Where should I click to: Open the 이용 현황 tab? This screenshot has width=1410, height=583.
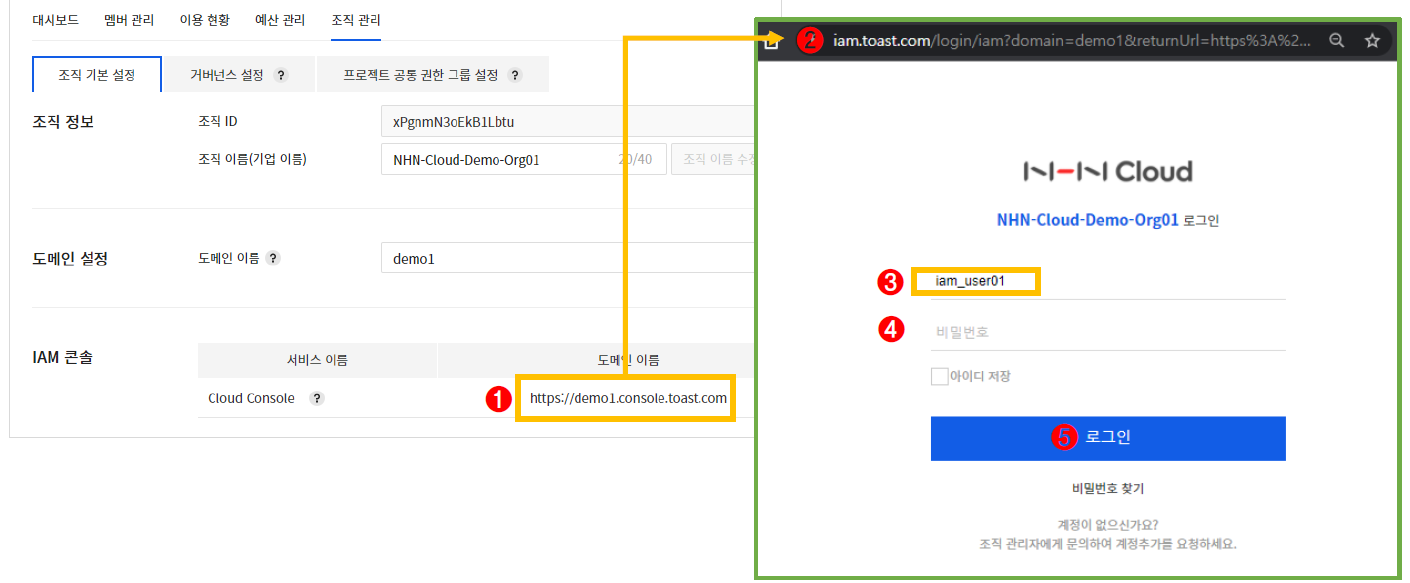point(204,20)
